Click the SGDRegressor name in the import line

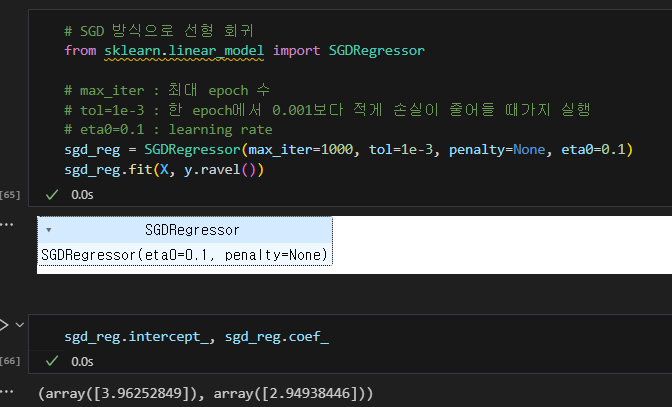(x=376, y=51)
